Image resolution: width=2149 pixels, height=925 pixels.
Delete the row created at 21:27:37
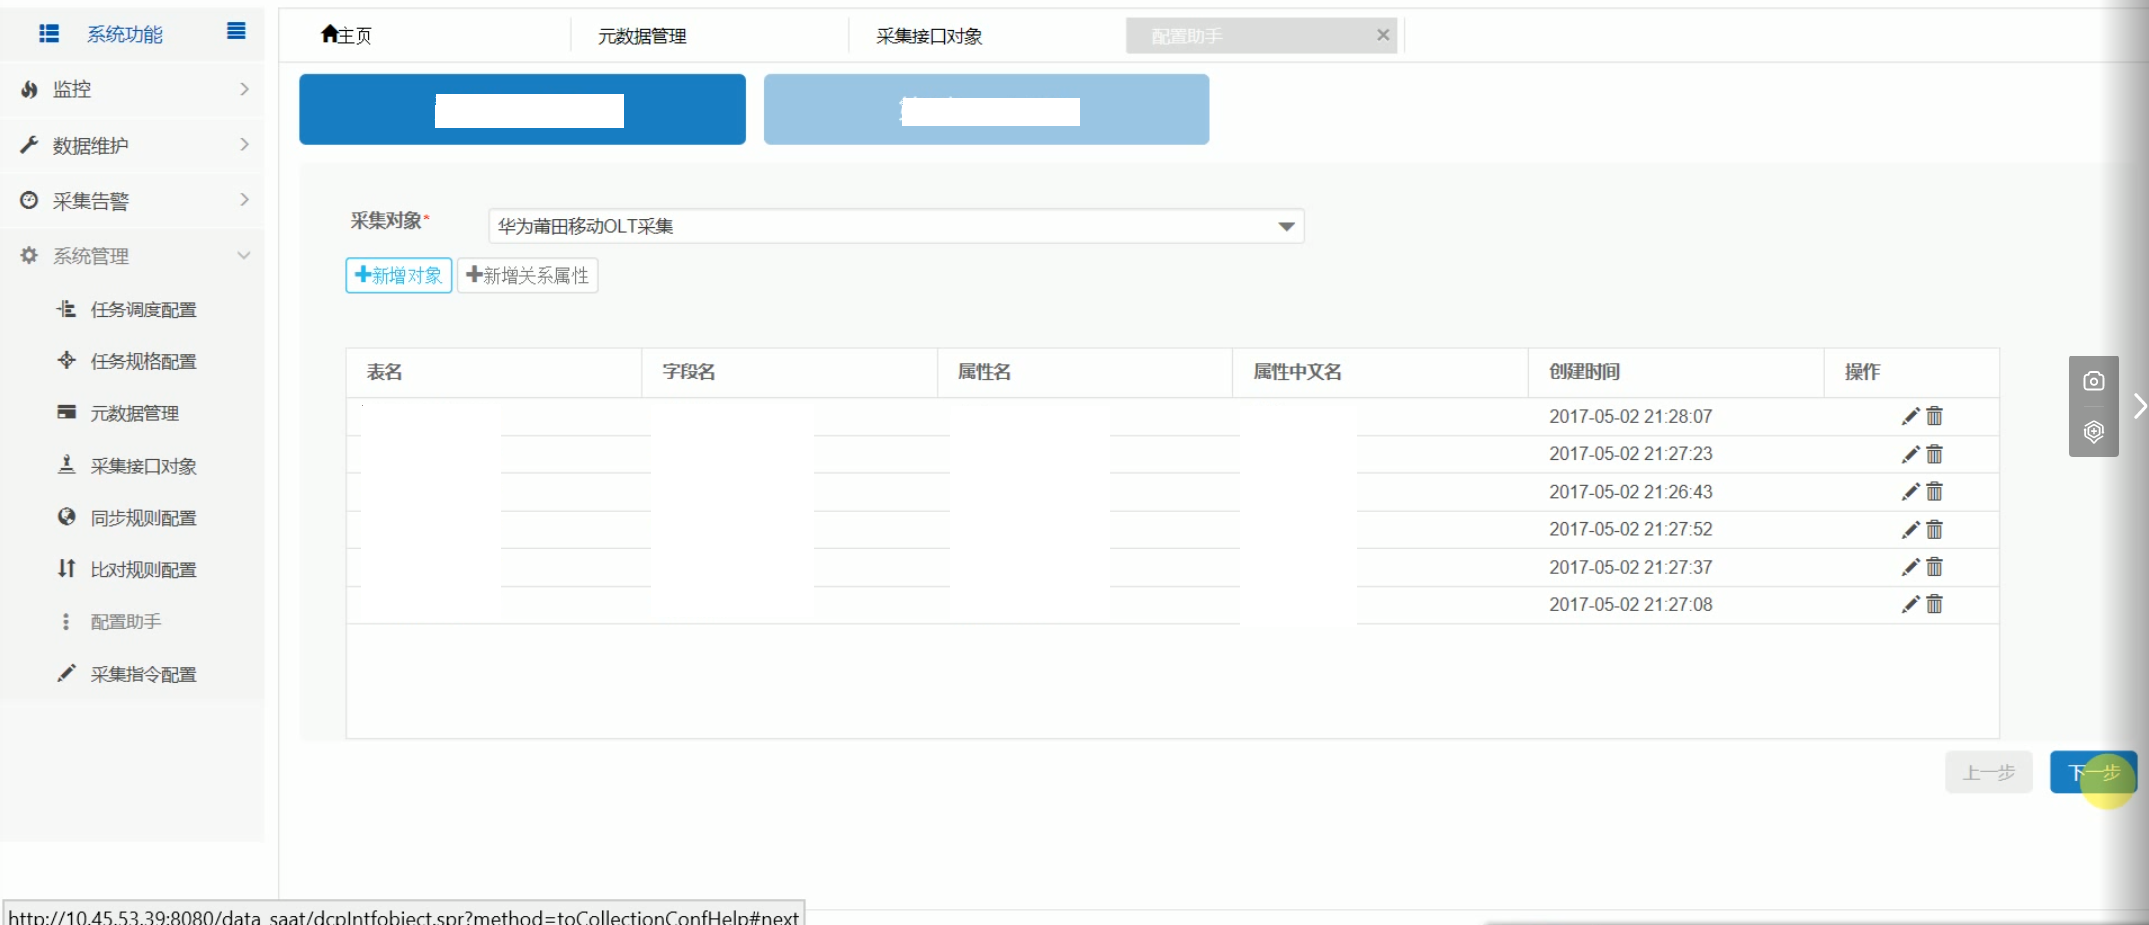click(1935, 567)
